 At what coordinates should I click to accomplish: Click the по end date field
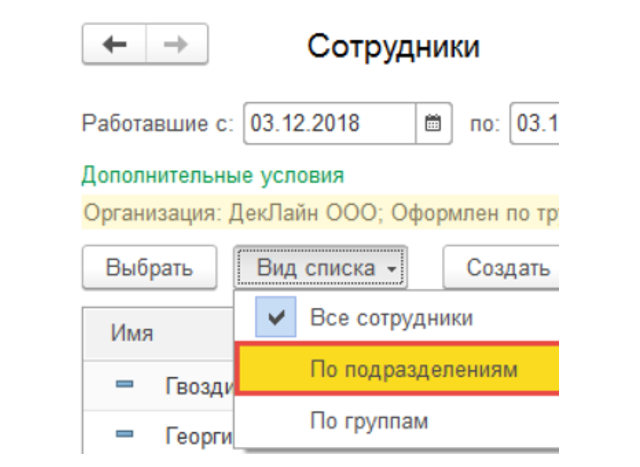535,124
